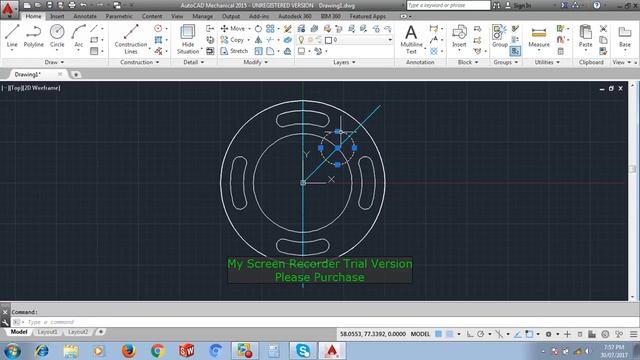This screenshot has width=640, height=360.
Task: Open Skype from the Windows taskbar
Action: [x=302, y=351]
